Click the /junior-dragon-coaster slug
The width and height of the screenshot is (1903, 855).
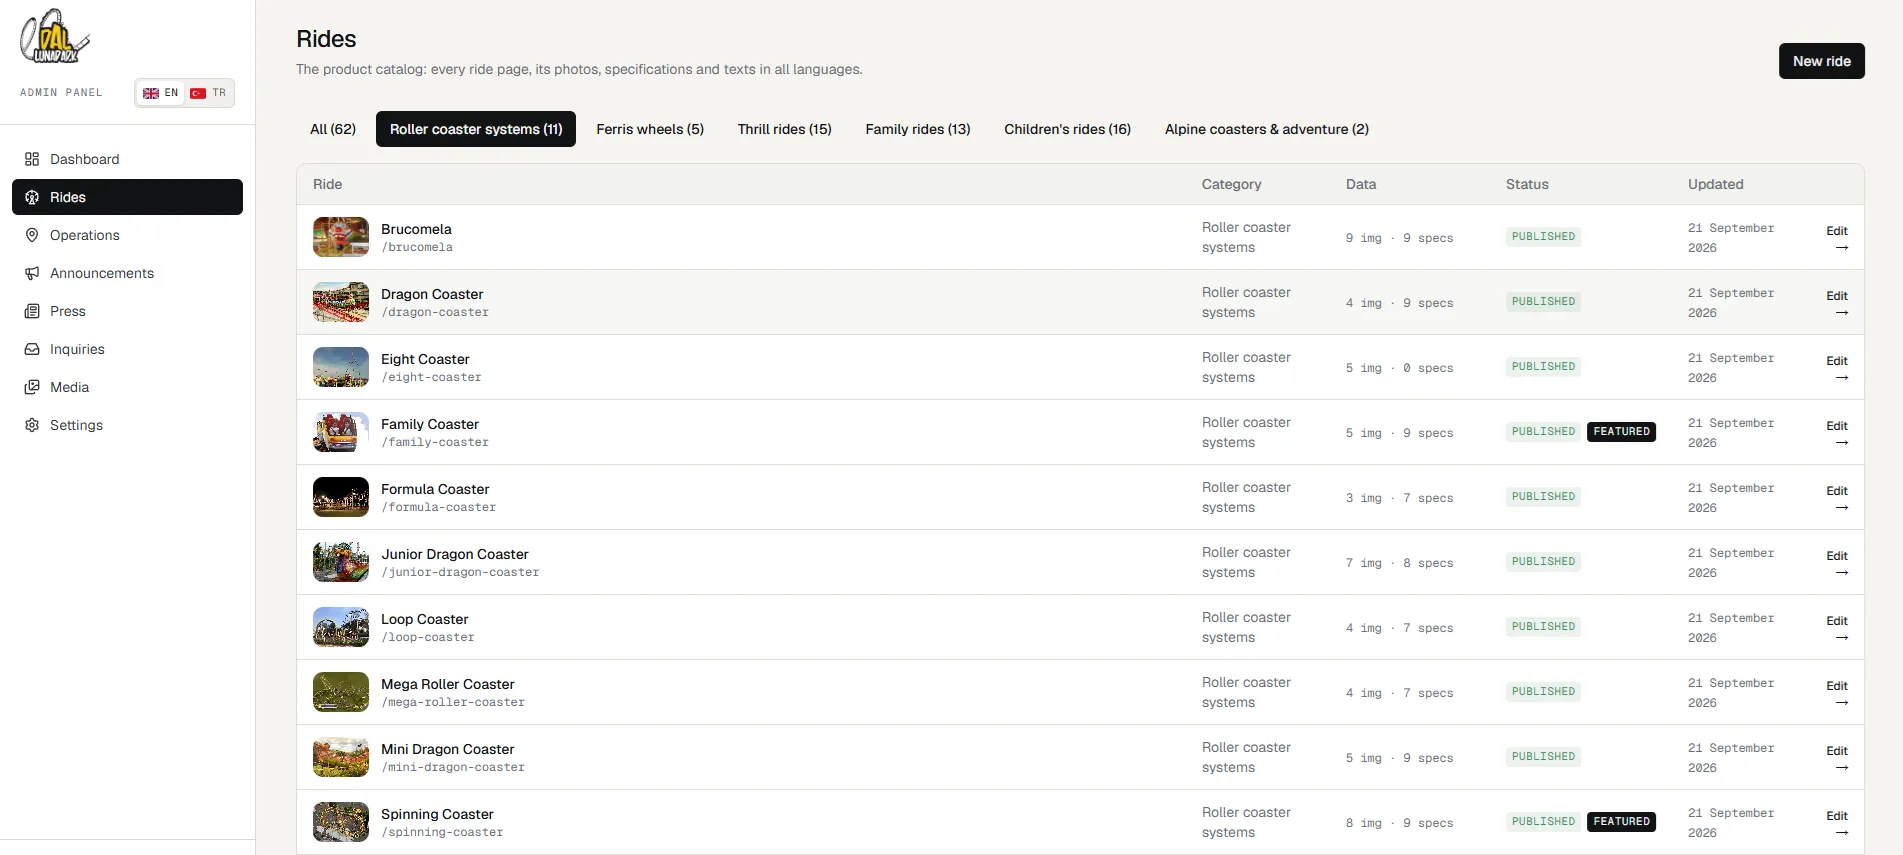pos(460,572)
